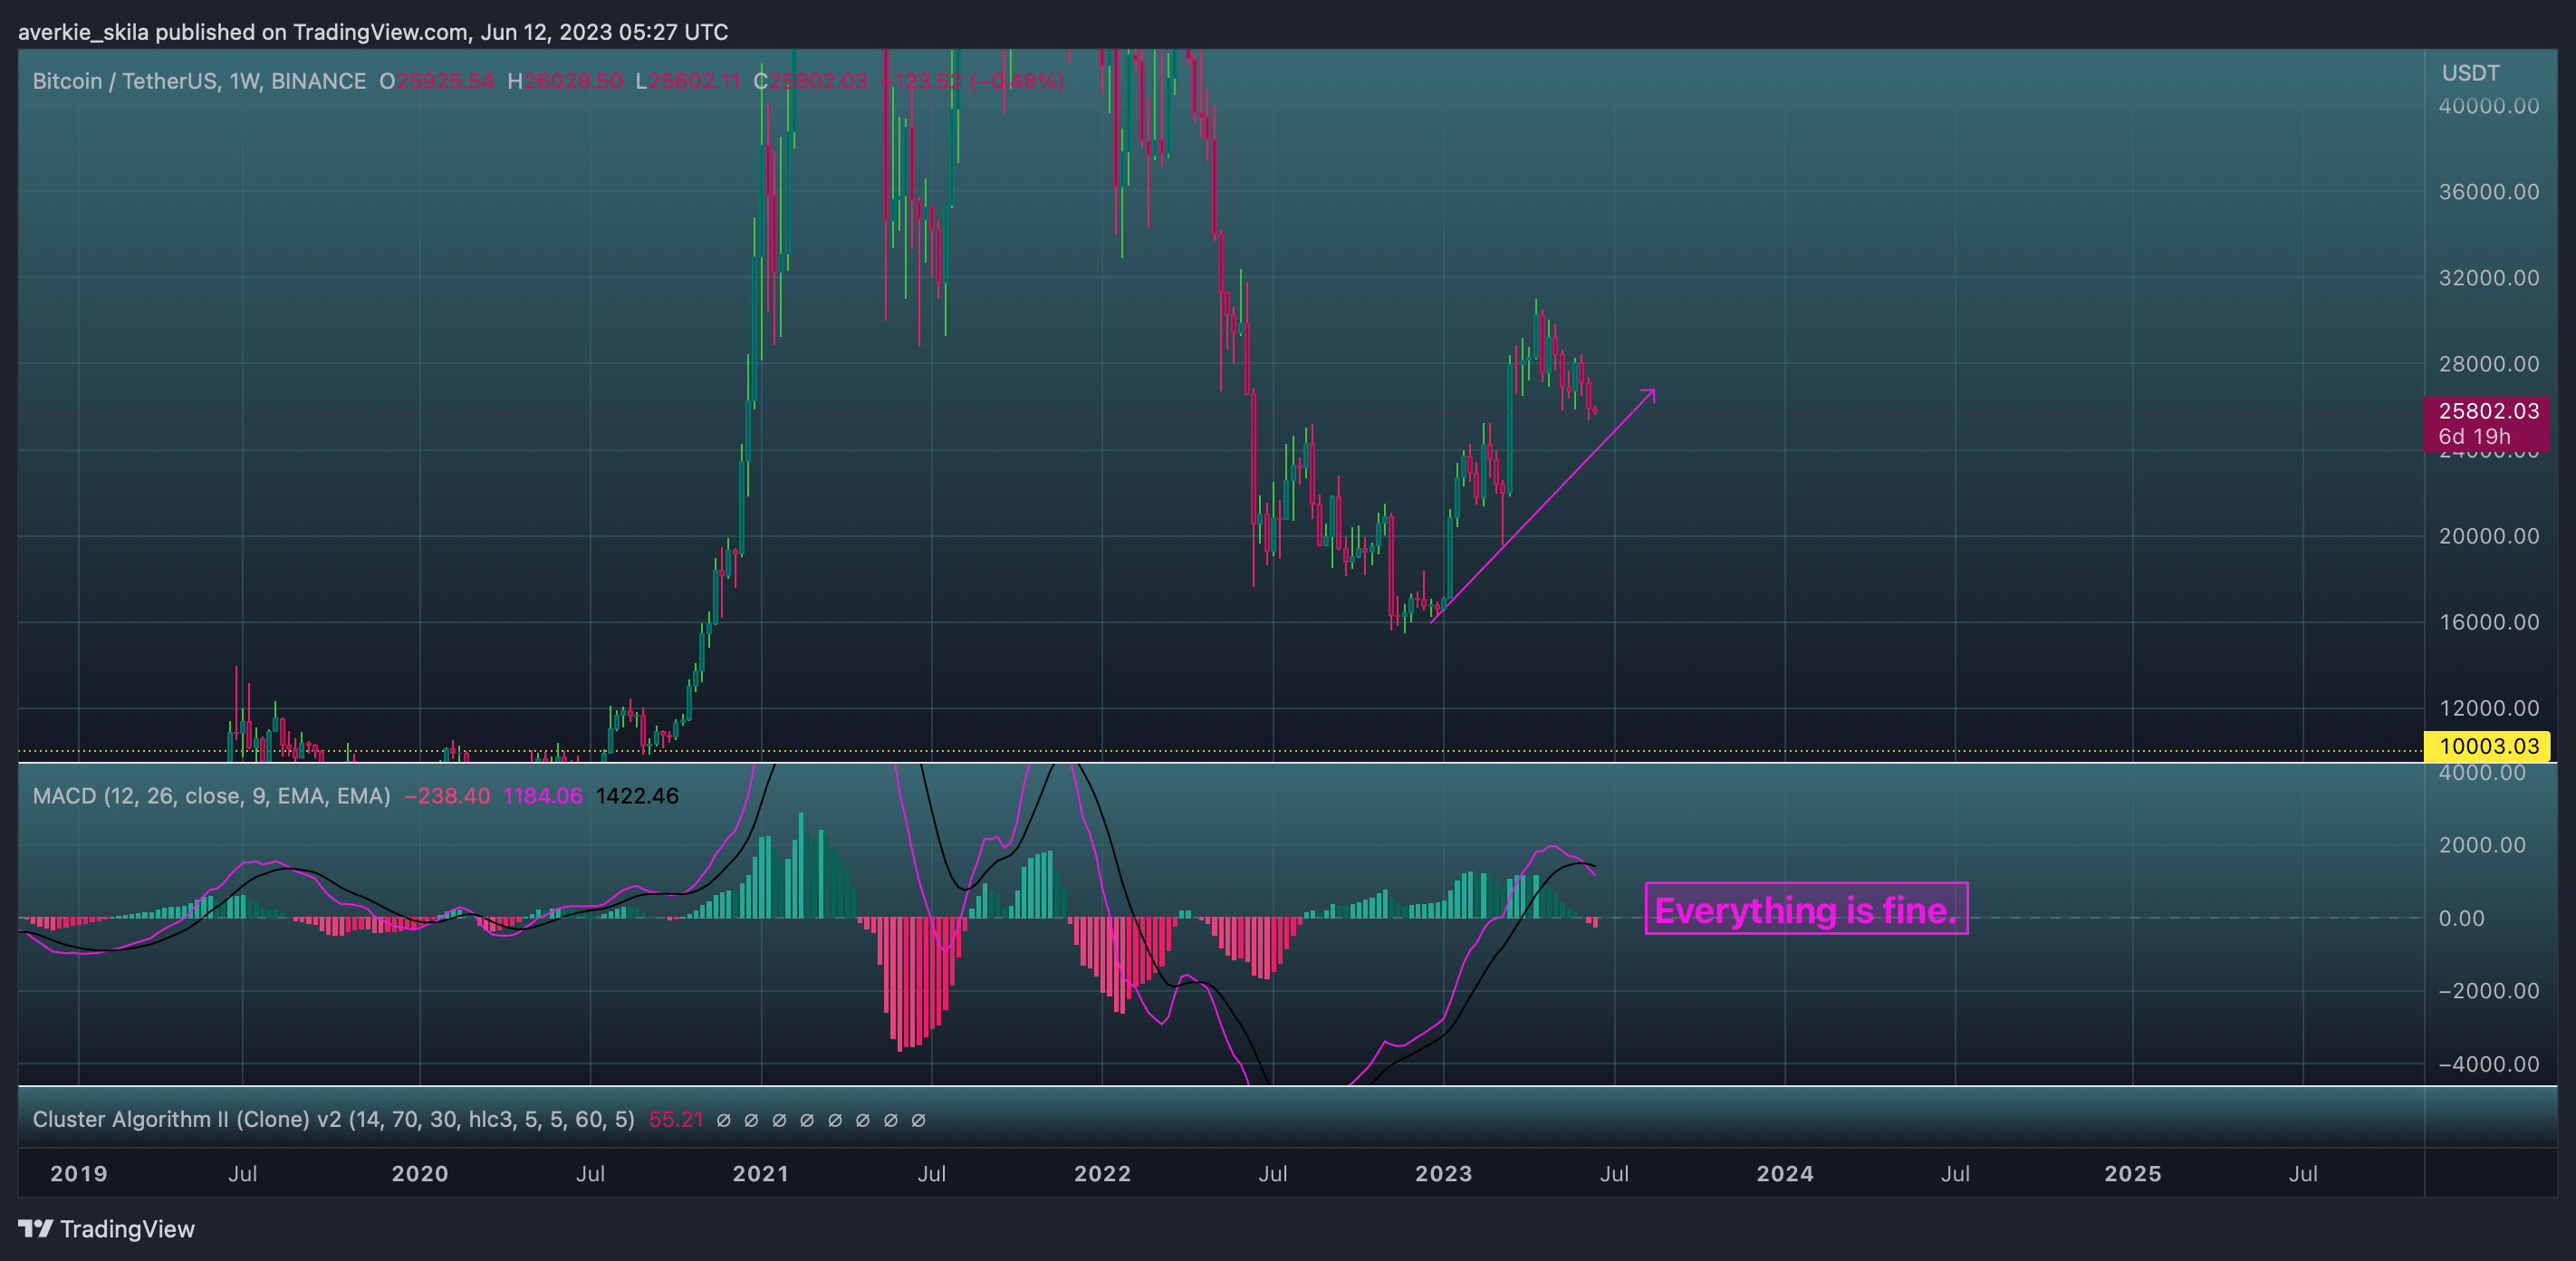Click the 16000.00 price axis label
Image resolution: width=2576 pixels, height=1261 pixels.
(2488, 622)
